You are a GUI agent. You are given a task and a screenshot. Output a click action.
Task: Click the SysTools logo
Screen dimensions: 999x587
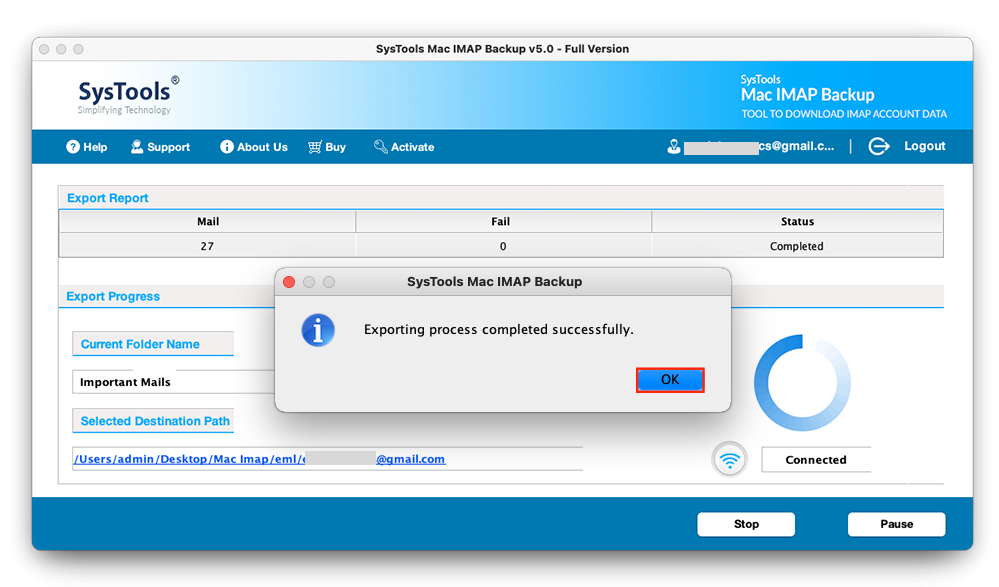[127, 96]
